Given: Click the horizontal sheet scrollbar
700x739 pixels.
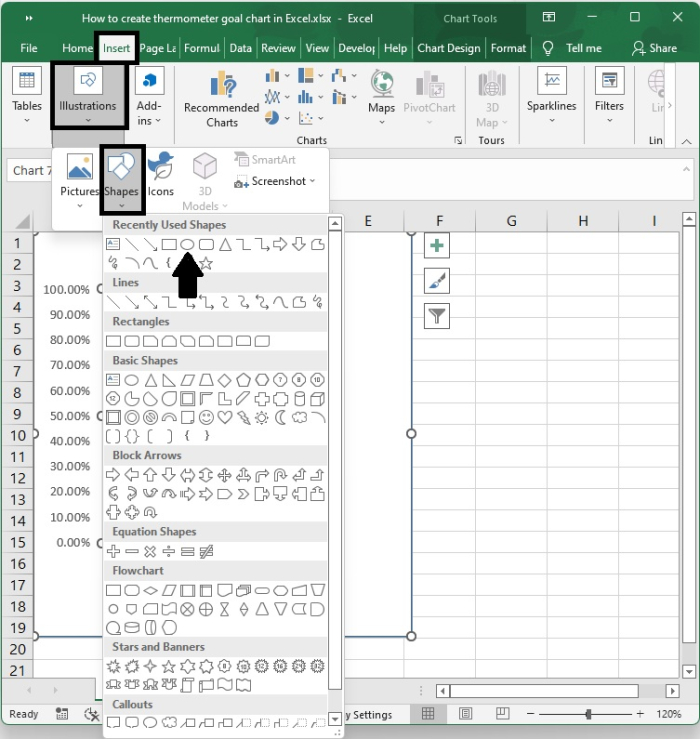Looking at the screenshot, I should [x=544, y=691].
